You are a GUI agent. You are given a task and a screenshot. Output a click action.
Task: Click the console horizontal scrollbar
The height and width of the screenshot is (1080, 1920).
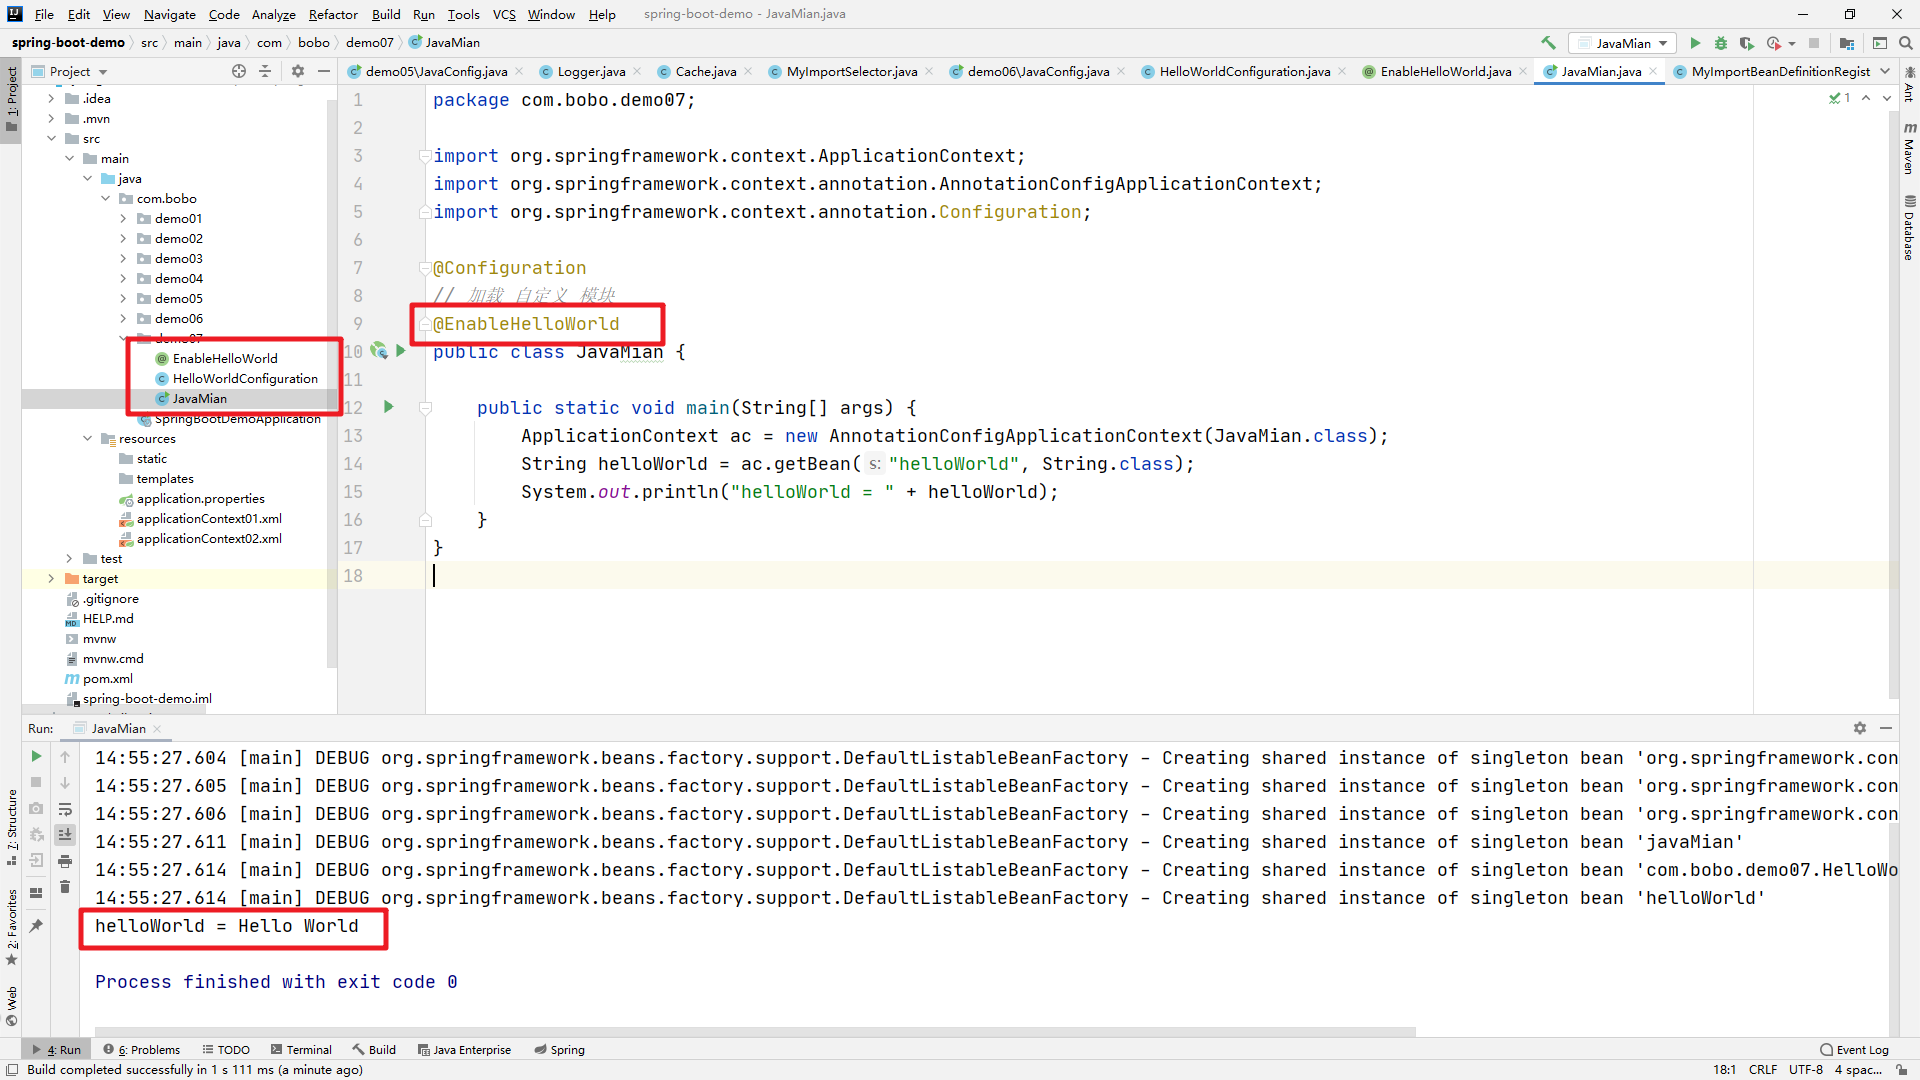point(754,1031)
